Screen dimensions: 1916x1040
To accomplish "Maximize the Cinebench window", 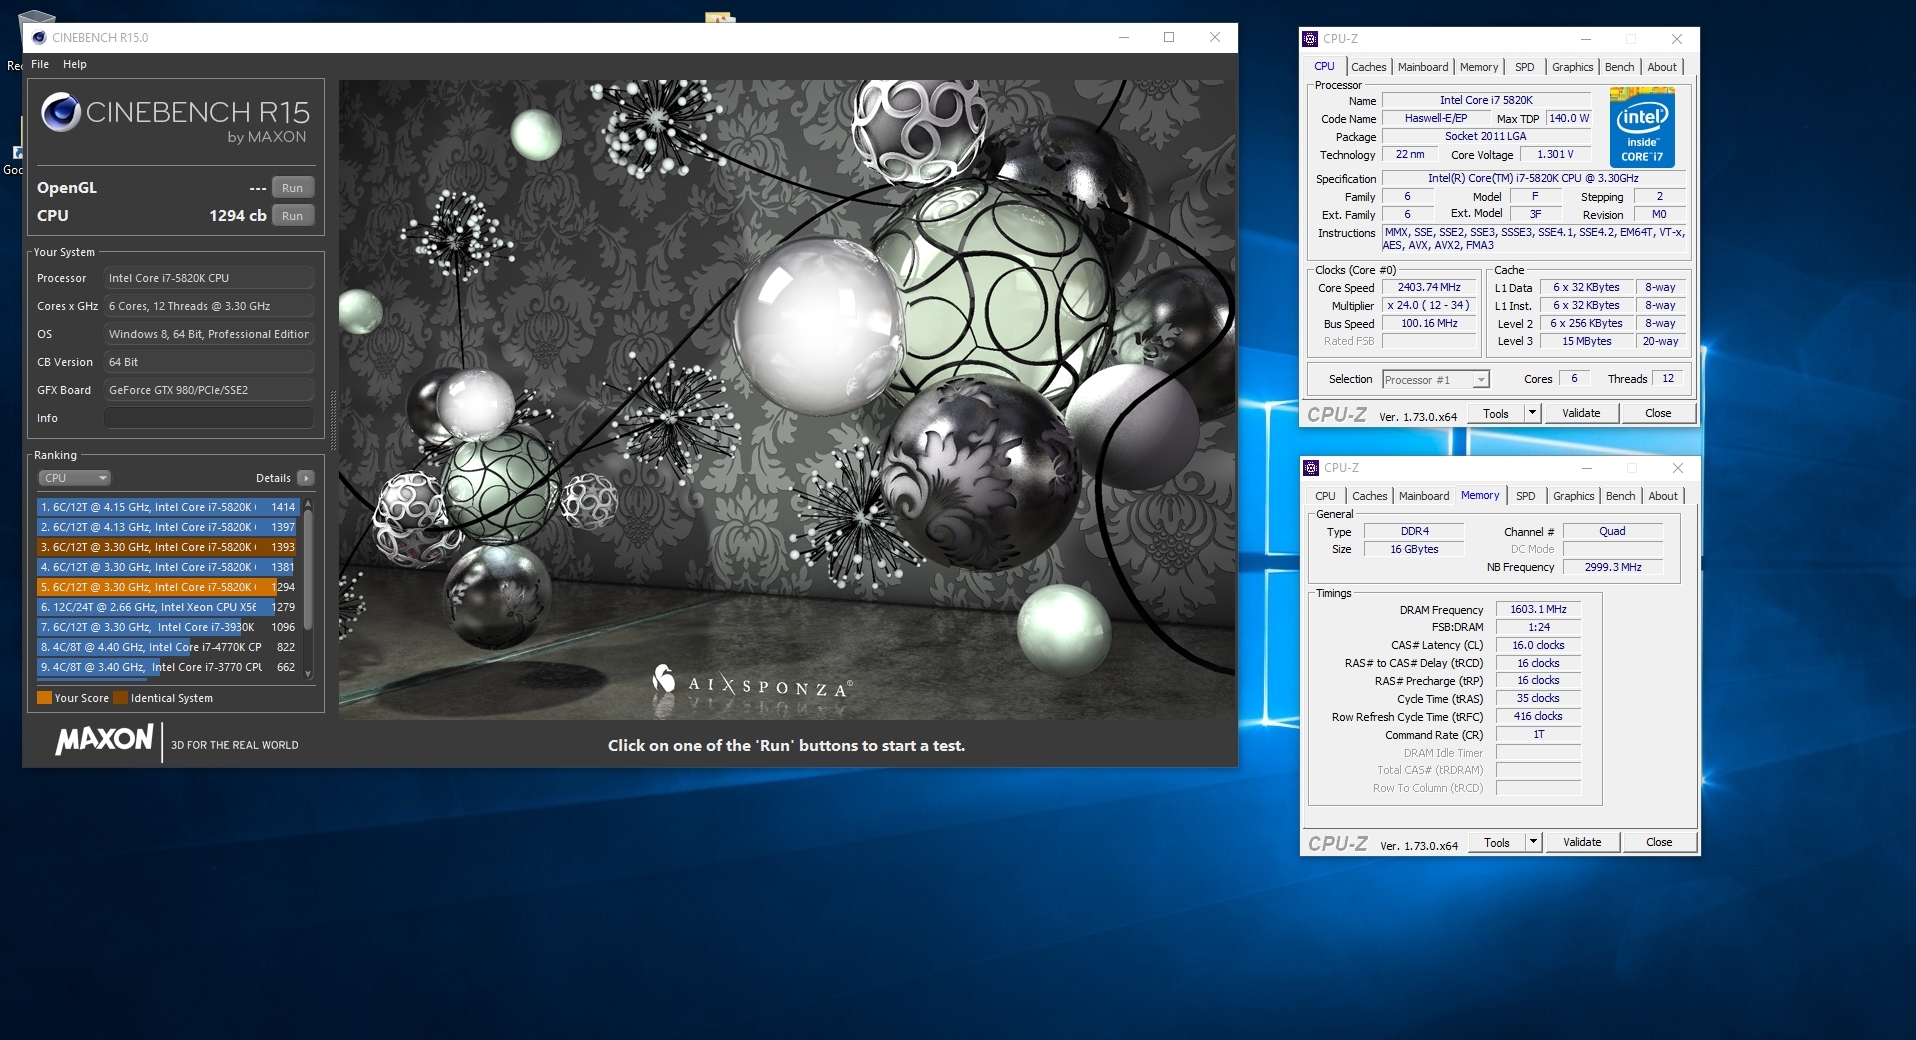I will click(1169, 38).
